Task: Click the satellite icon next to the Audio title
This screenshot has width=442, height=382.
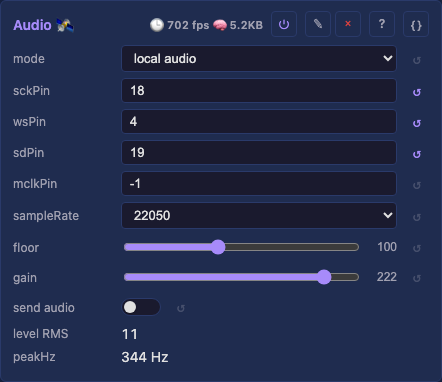Action: pyautogui.click(x=65, y=25)
